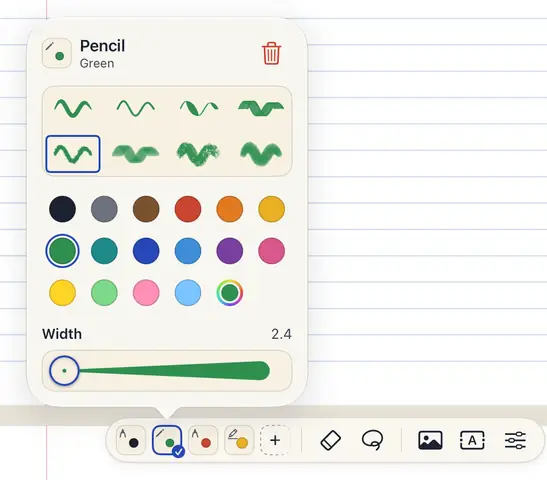Screen dimensions: 547x480
Task: Click the Green subtitle label
Action: click(x=97, y=63)
